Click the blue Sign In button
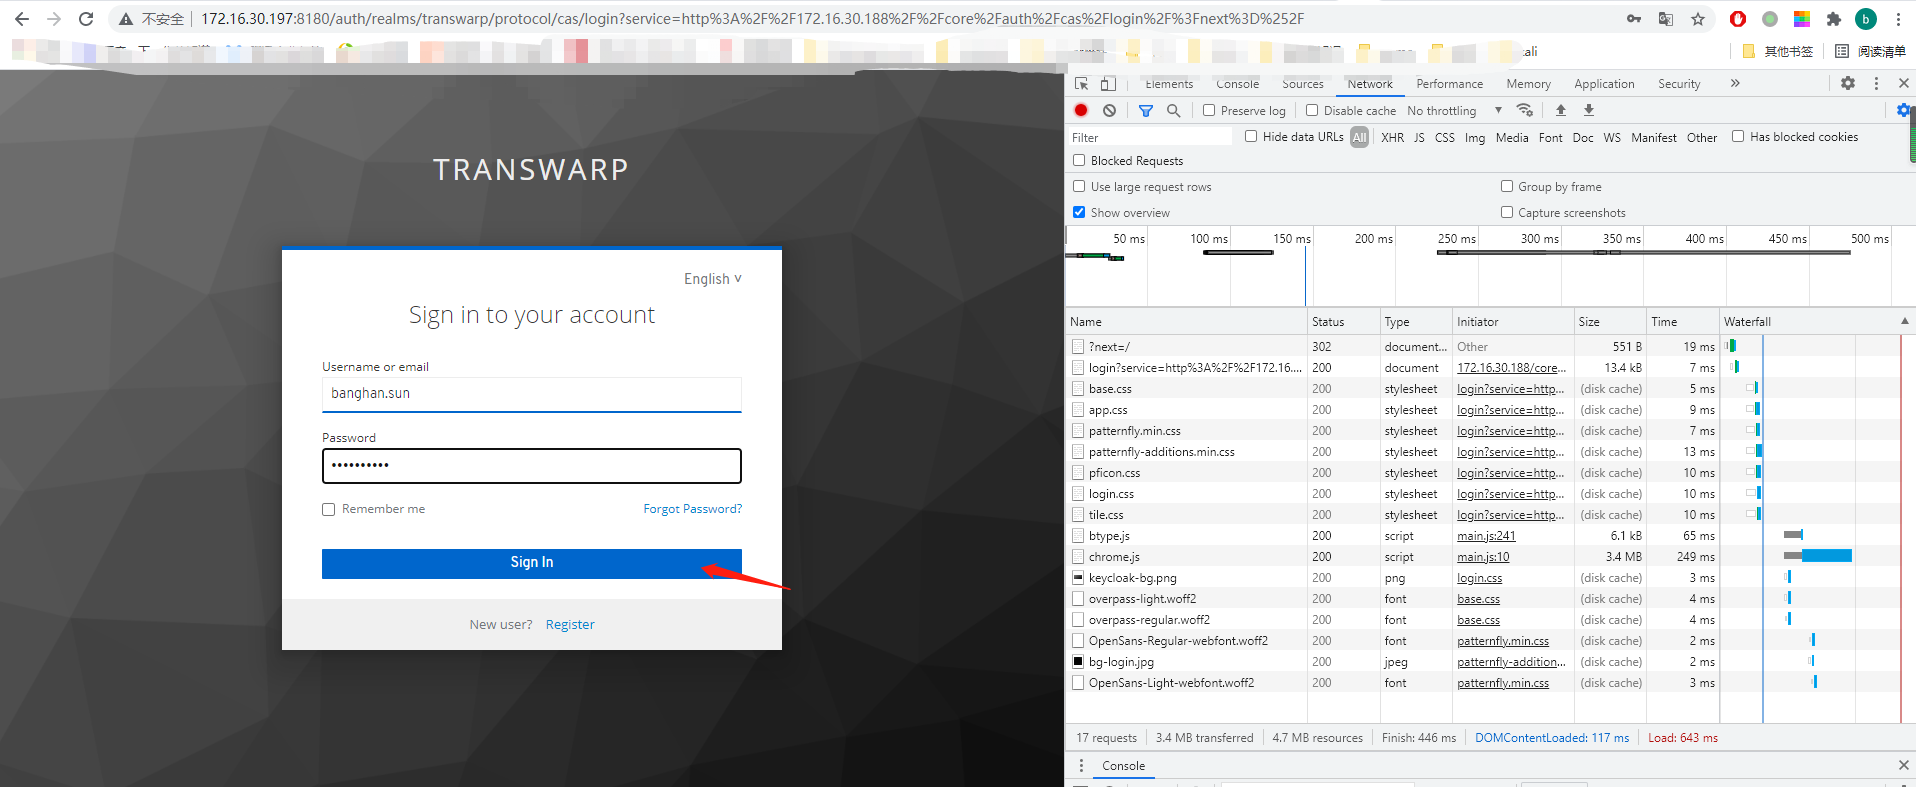 [532, 563]
